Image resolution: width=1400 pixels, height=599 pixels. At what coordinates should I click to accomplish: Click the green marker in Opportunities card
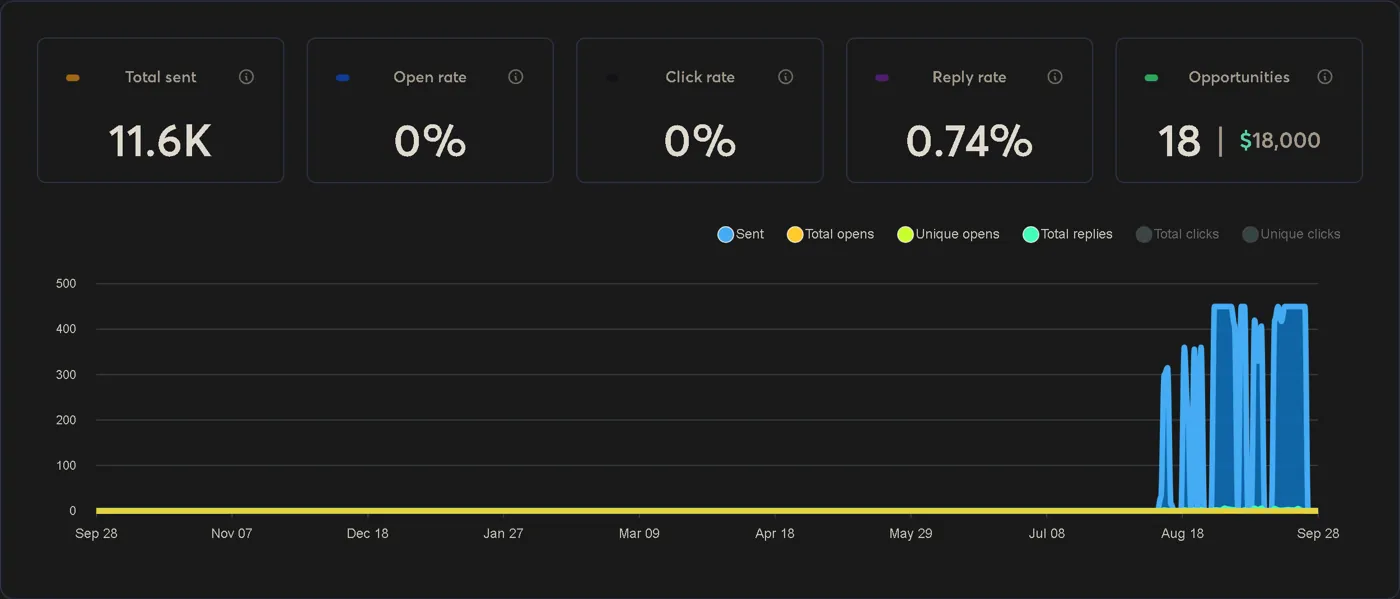point(1151,78)
